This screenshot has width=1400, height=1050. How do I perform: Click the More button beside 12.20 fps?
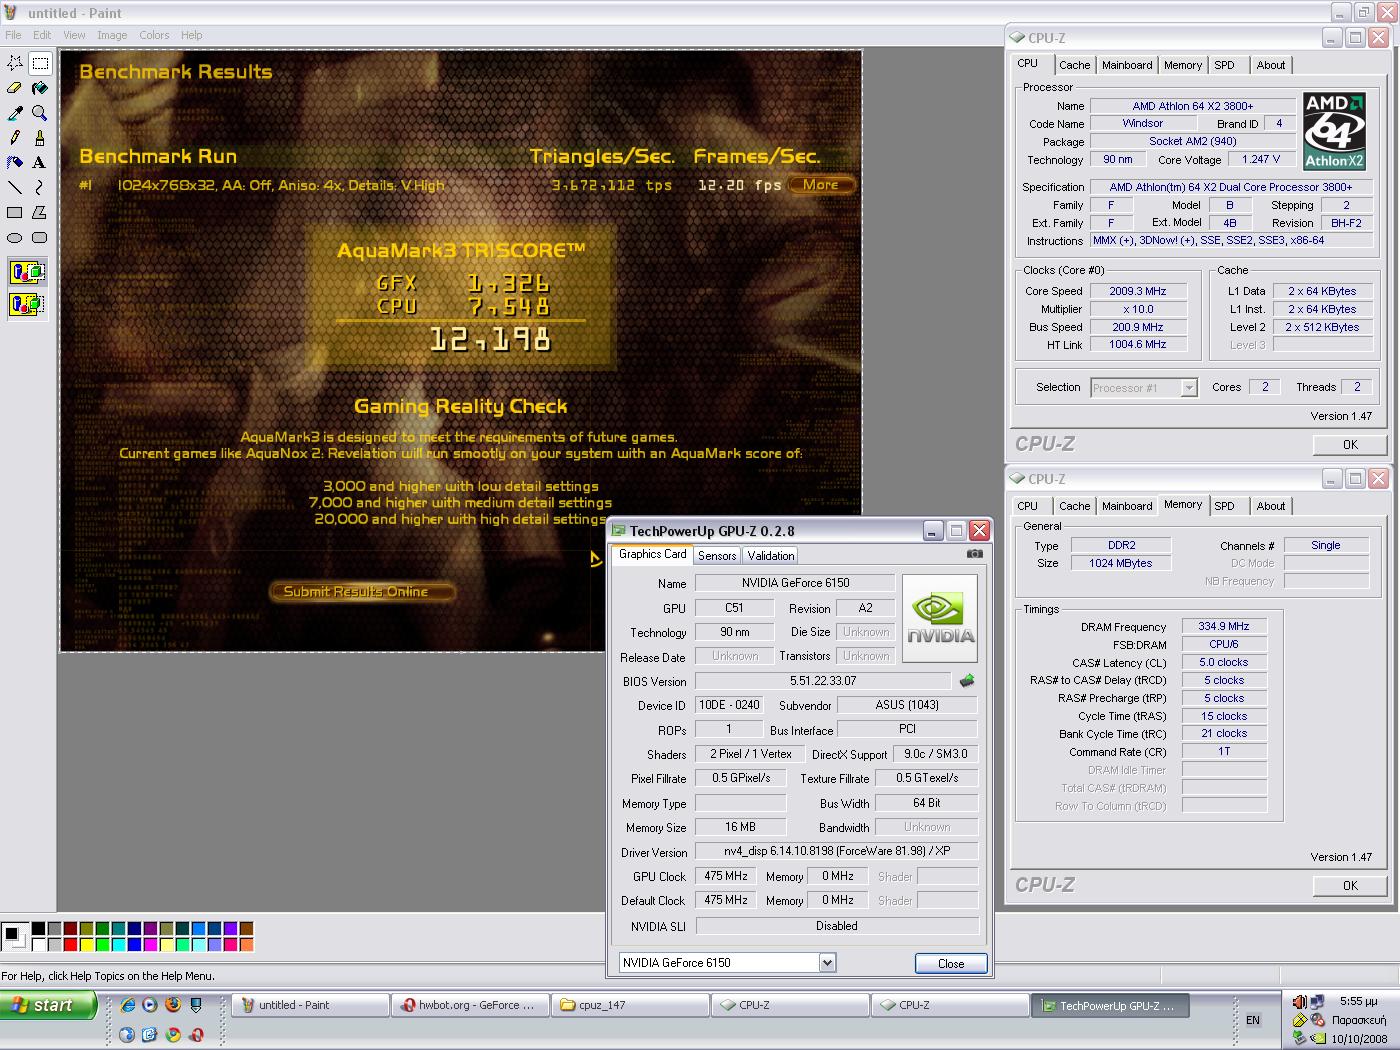point(820,185)
